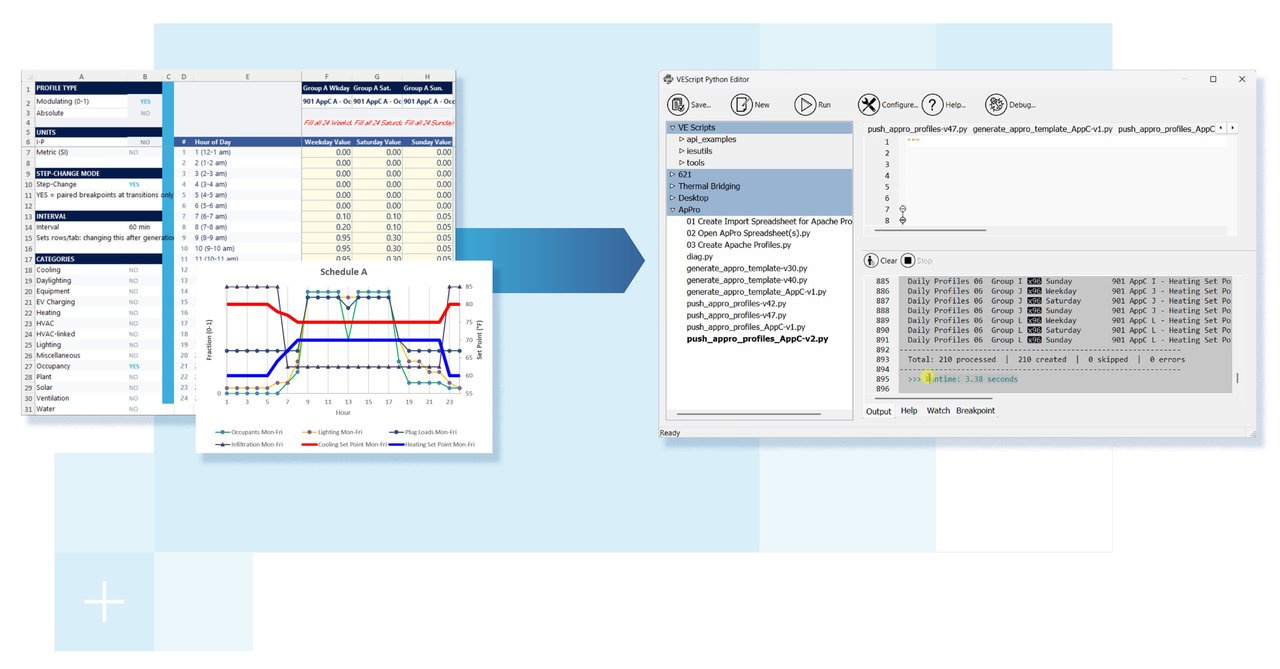
Task: Expand the api_examples folder
Action: coord(682,140)
